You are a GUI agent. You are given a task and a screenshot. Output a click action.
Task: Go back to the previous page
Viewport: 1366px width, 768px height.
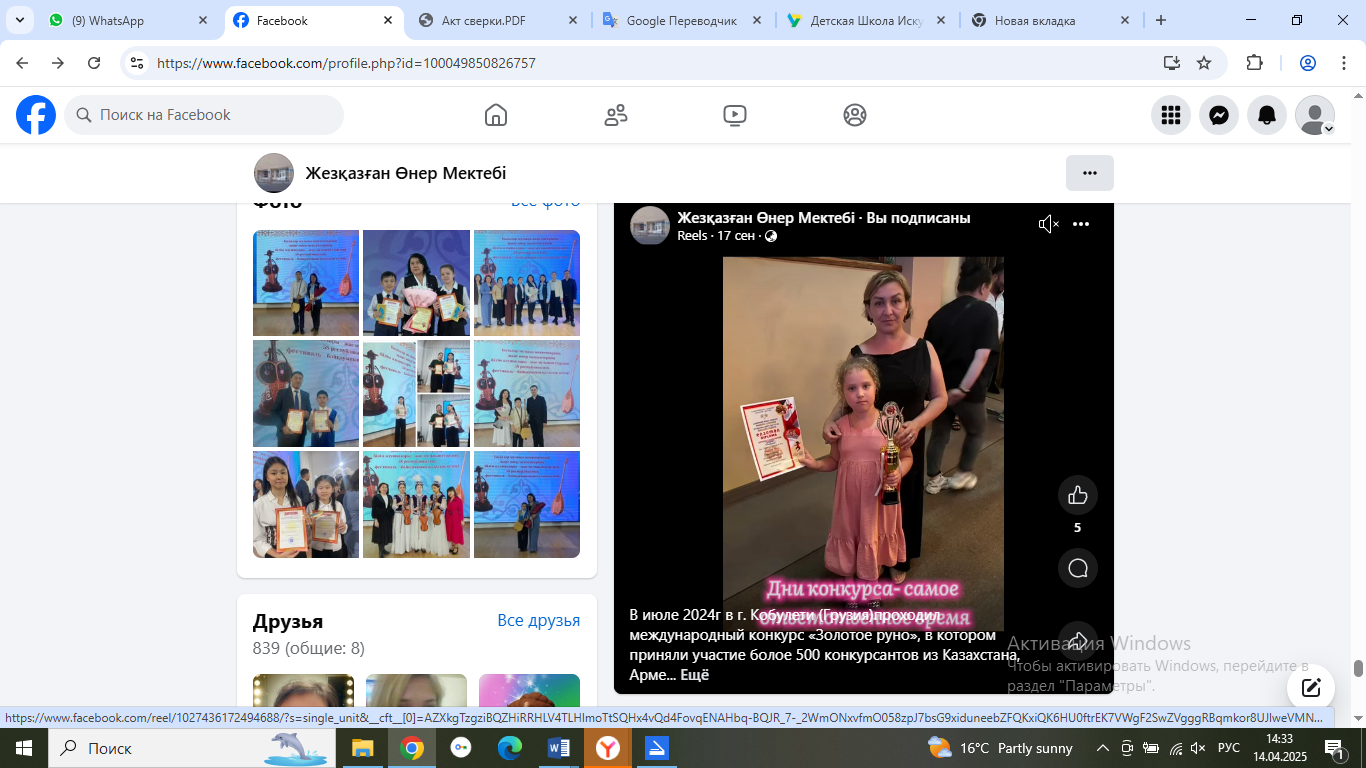(22, 63)
